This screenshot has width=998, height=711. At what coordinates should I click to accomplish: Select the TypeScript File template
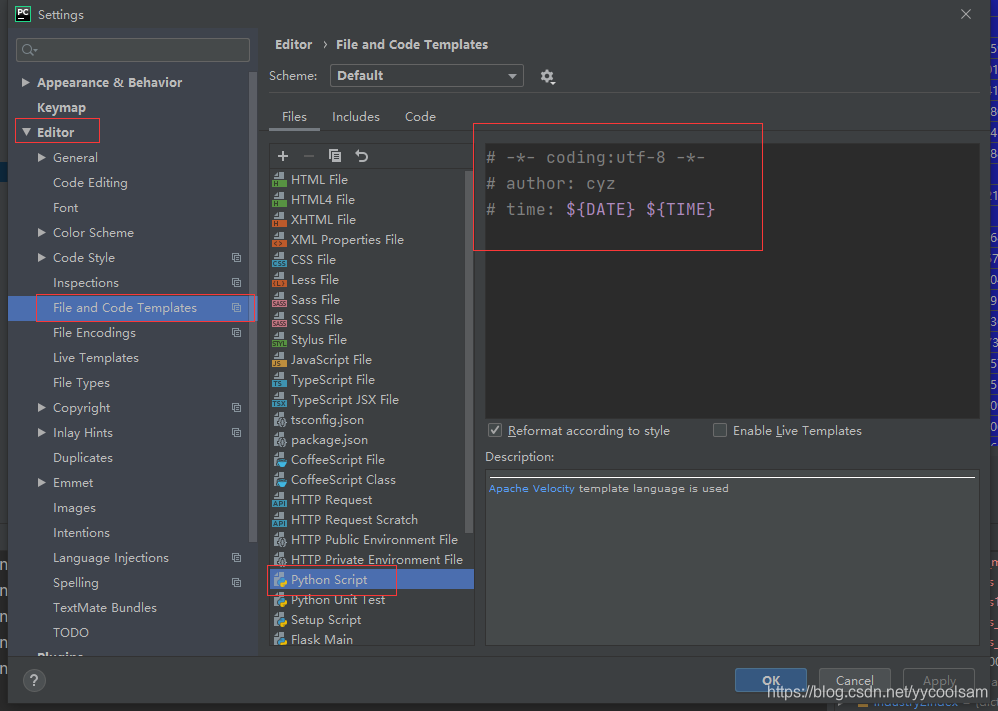pyautogui.click(x=372, y=379)
